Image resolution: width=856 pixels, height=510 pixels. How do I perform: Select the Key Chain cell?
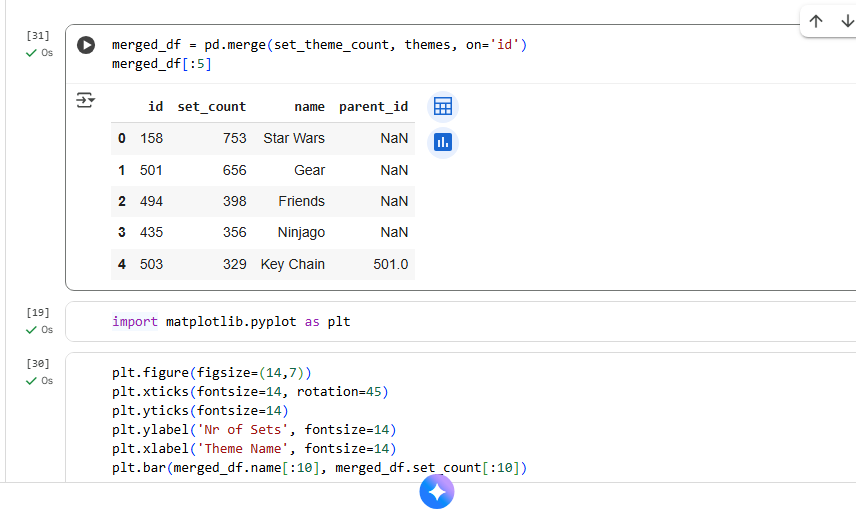(x=293, y=264)
